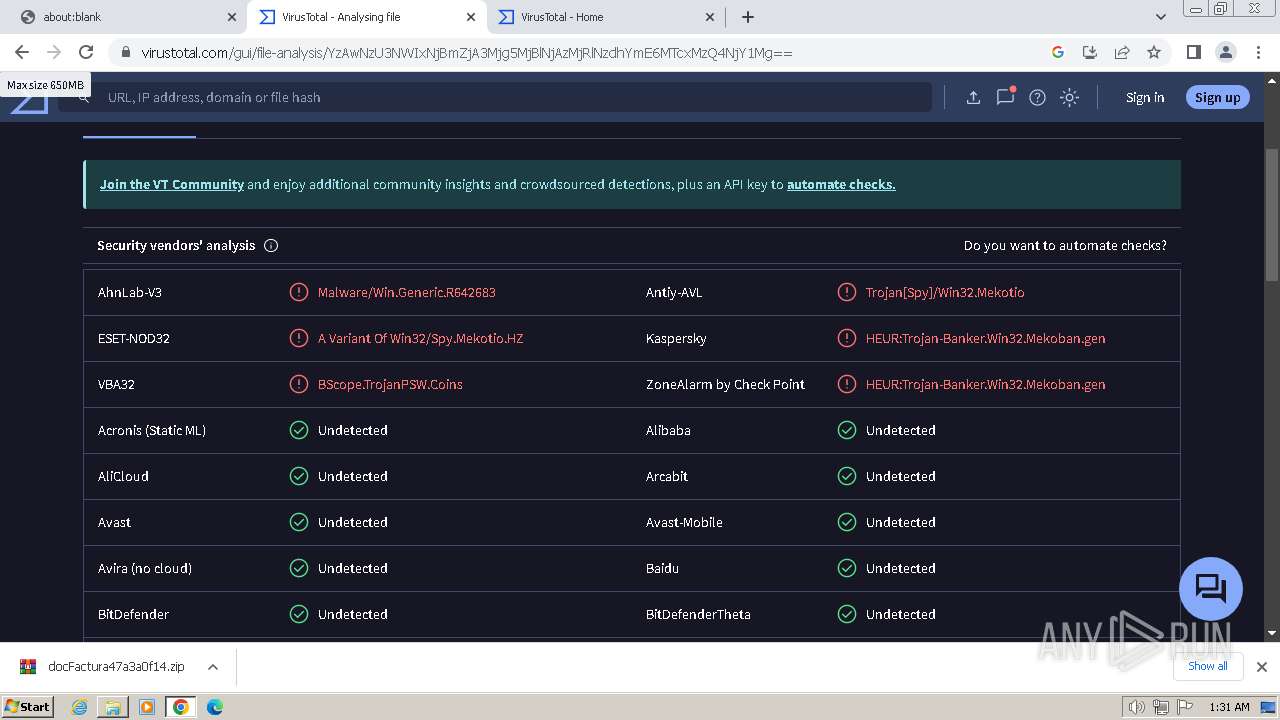Click the Sign up button
This screenshot has width=1280, height=720.
coord(1217,97)
